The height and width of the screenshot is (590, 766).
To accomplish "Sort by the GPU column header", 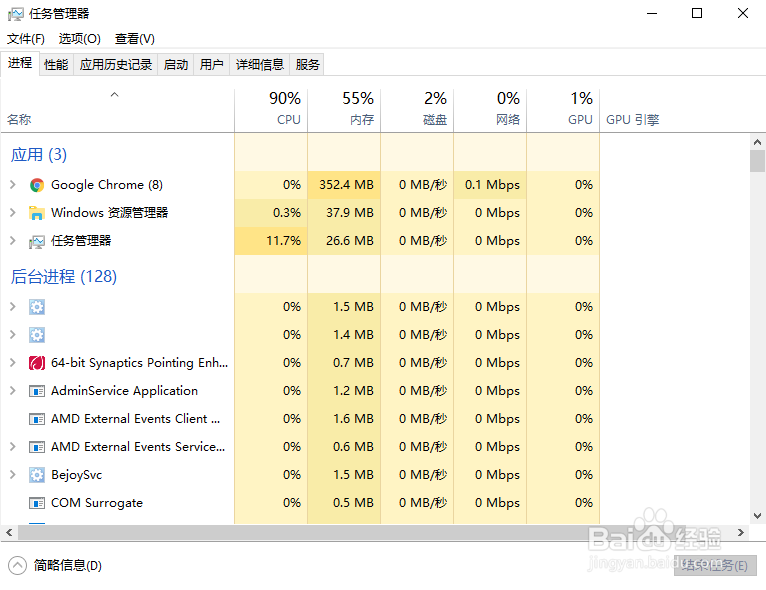I will click(563, 110).
